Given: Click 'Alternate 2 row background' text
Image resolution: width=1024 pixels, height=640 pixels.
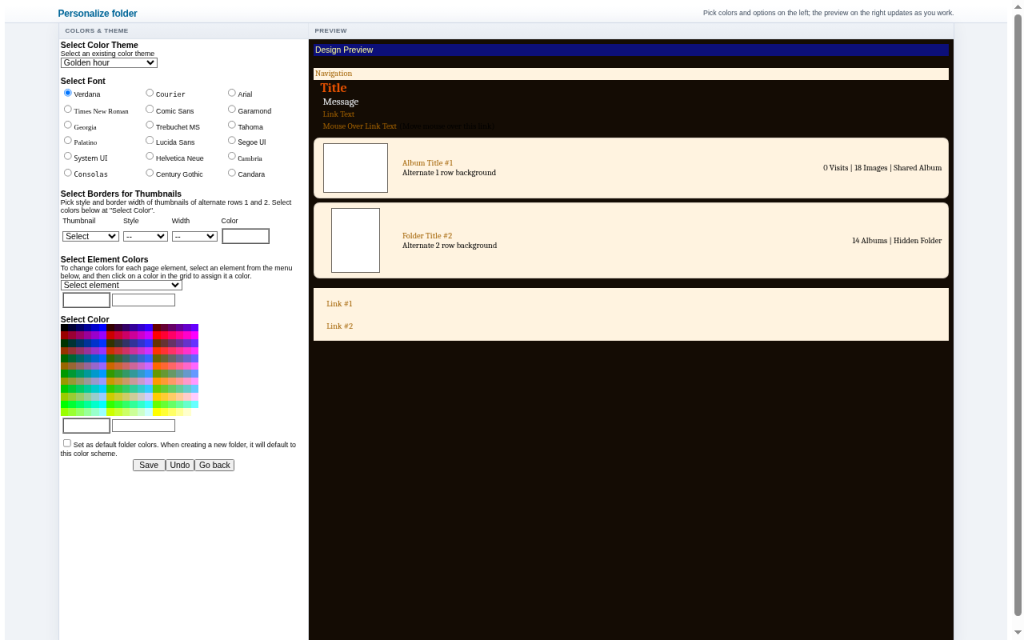Looking at the screenshot, I should pos(449,246).
